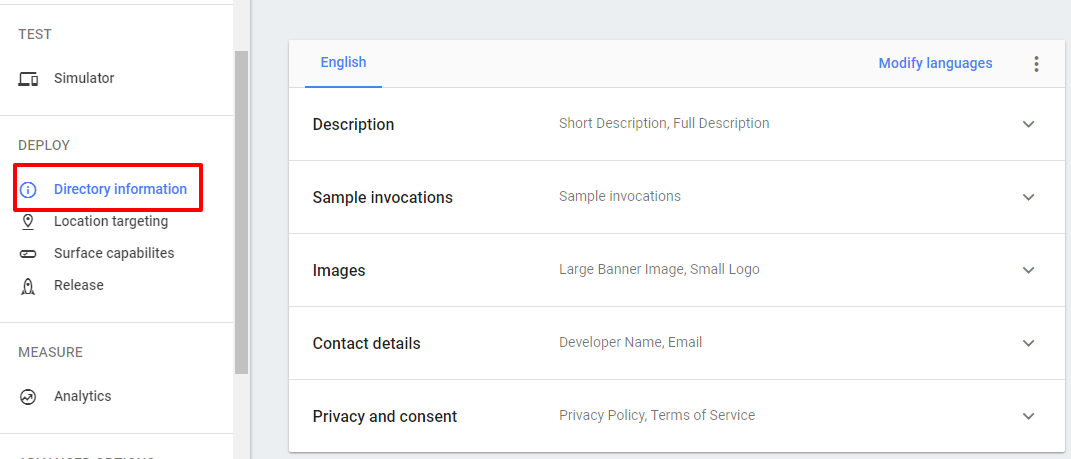Click the Location targeting pin icon
This screenshot has width=1071, height=459.
point(28,222)
